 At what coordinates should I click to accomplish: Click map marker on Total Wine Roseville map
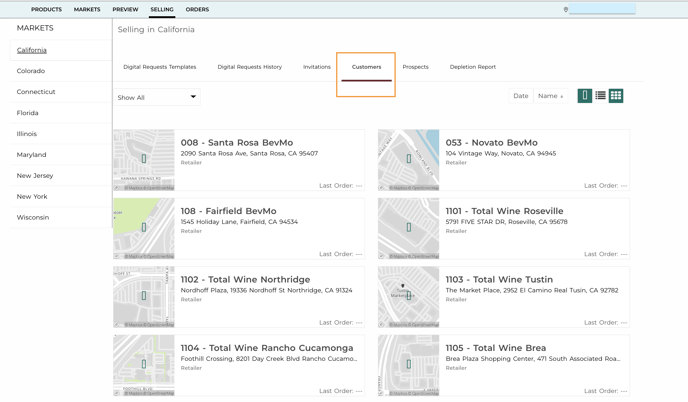[x=408, y=227]
